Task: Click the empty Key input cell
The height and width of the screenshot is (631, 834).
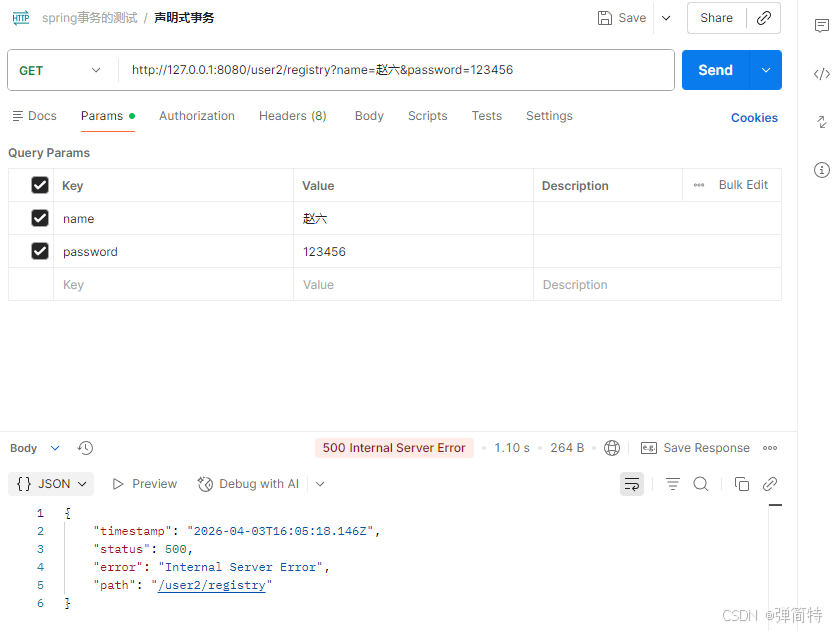Action: pyautogui.click(x=173, y=285)
